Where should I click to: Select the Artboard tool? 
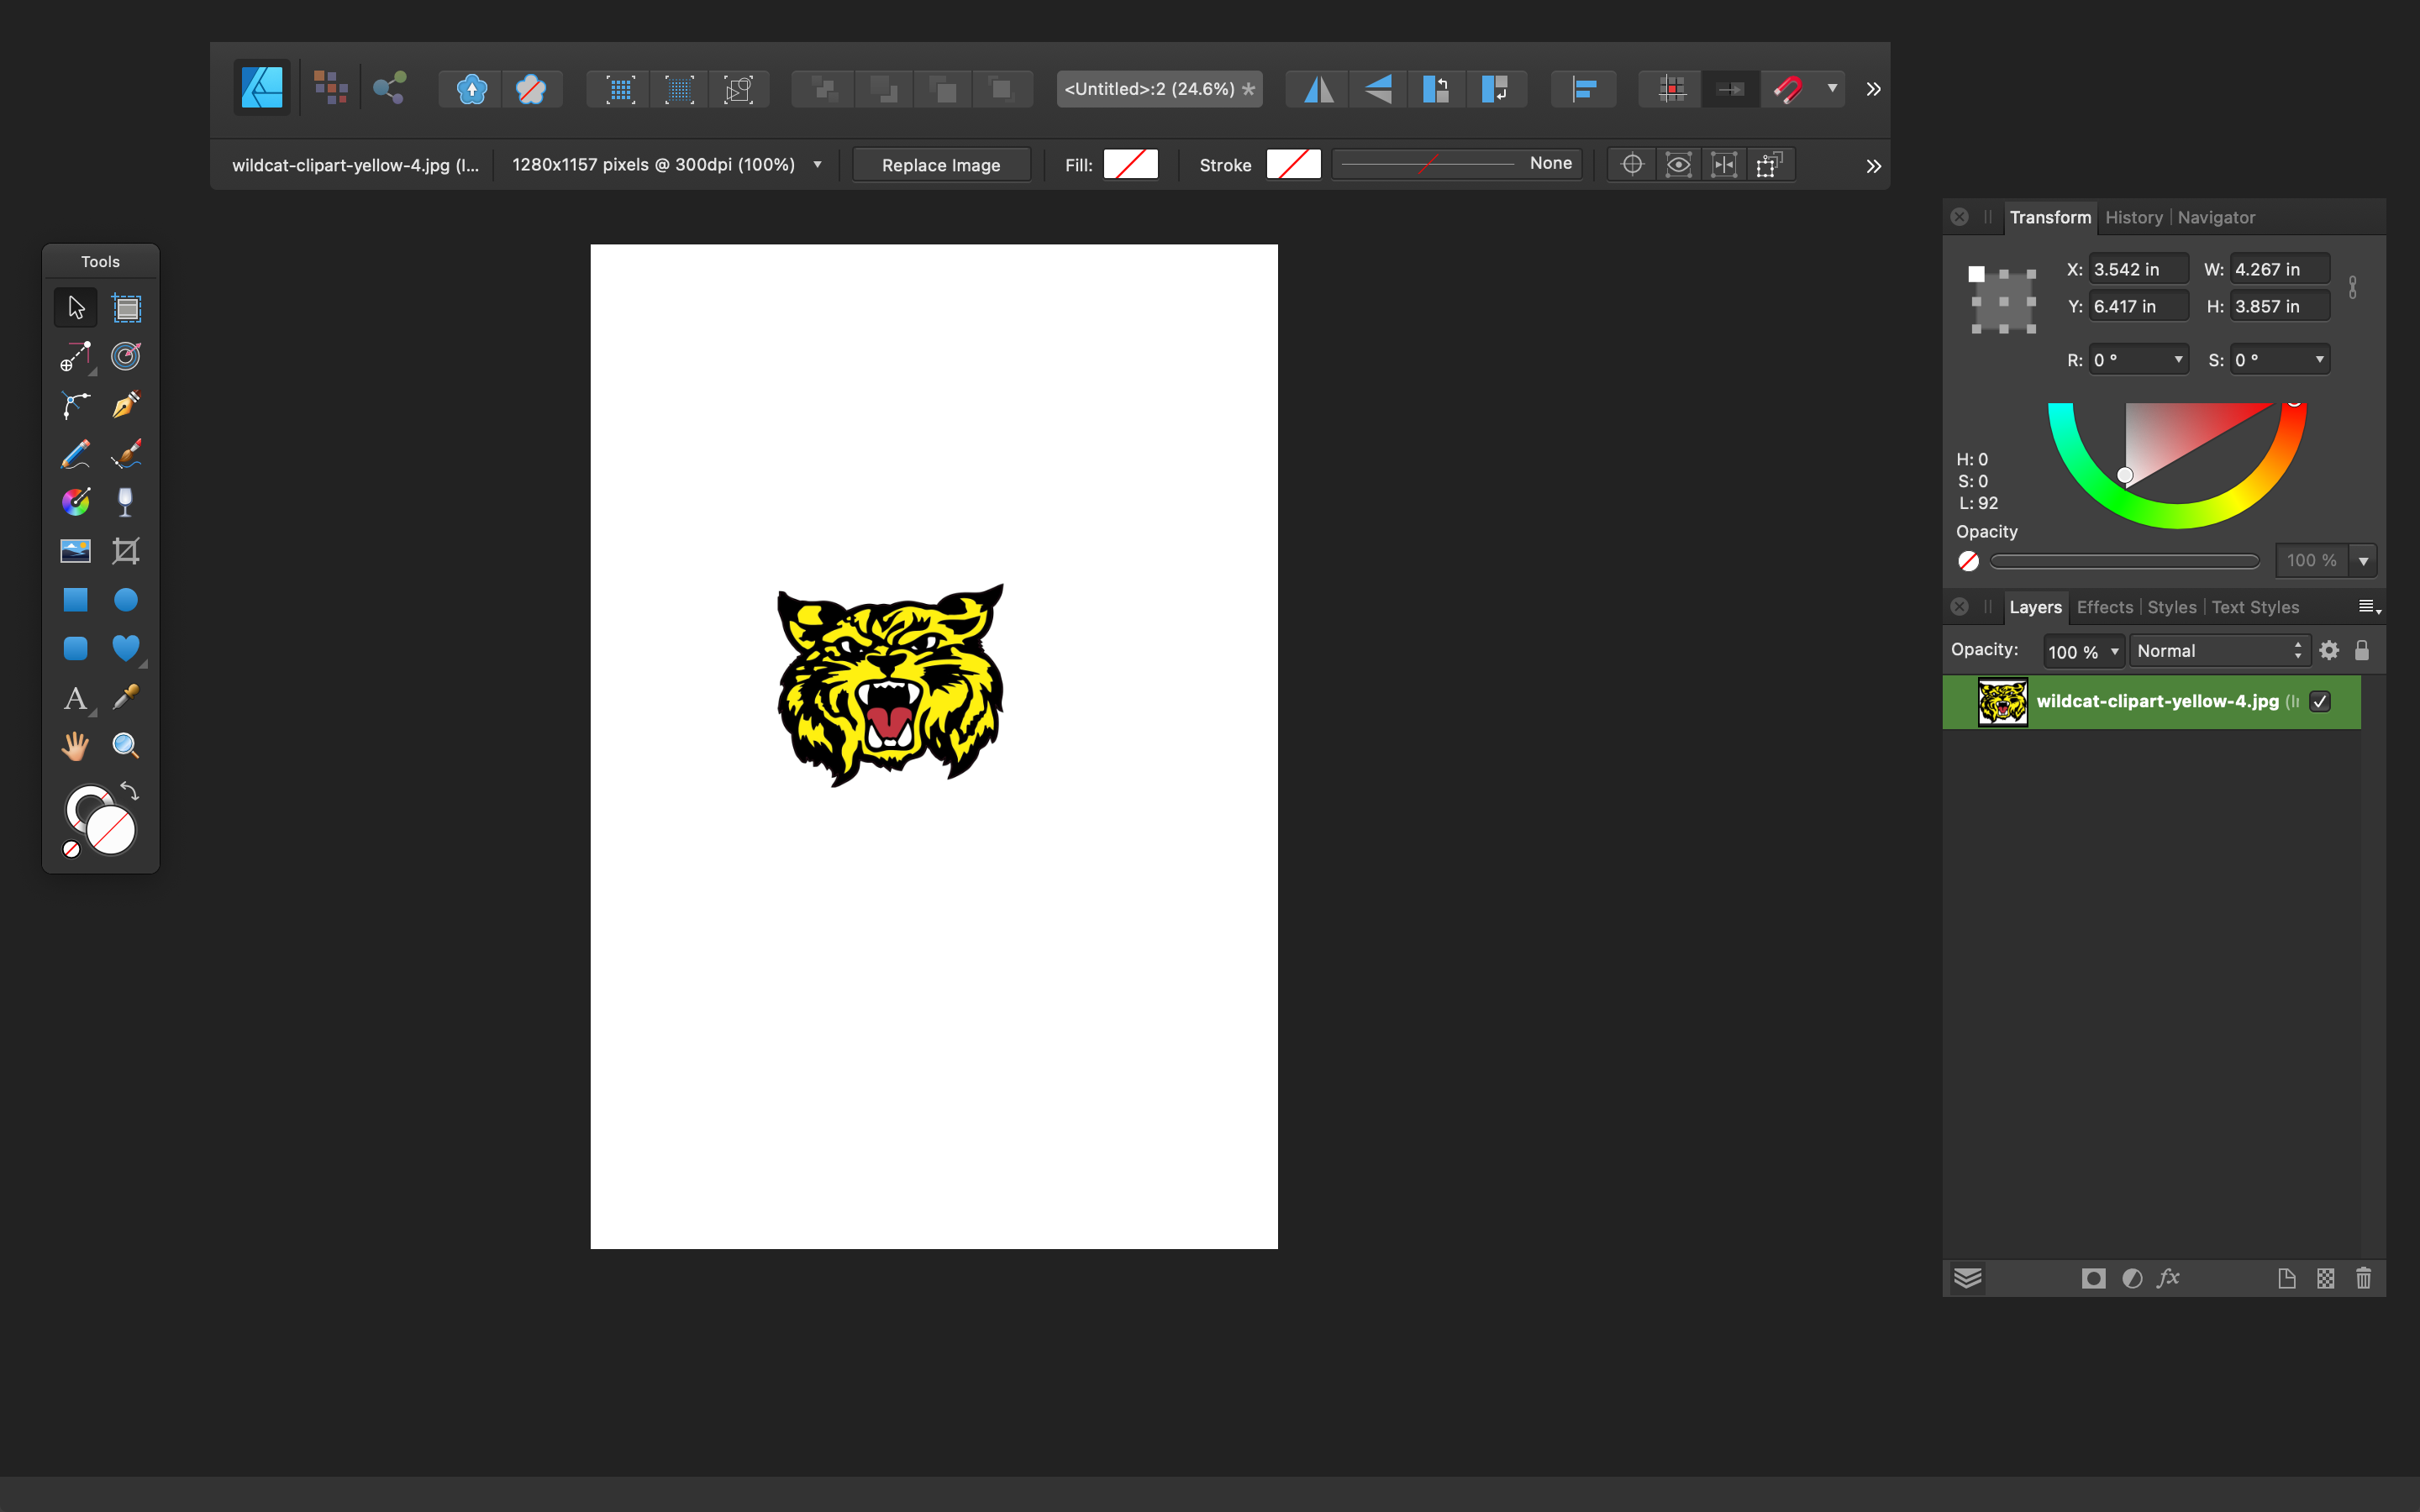pos(126,307)
